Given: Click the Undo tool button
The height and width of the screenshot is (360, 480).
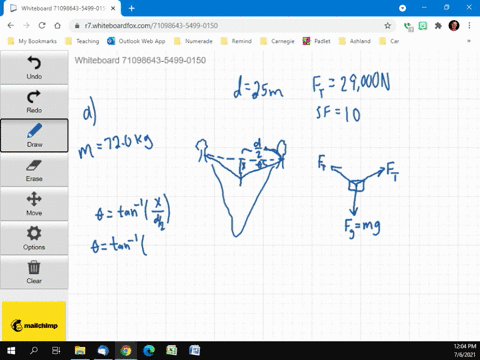Looking at the screenshot, I should [34, 68].
